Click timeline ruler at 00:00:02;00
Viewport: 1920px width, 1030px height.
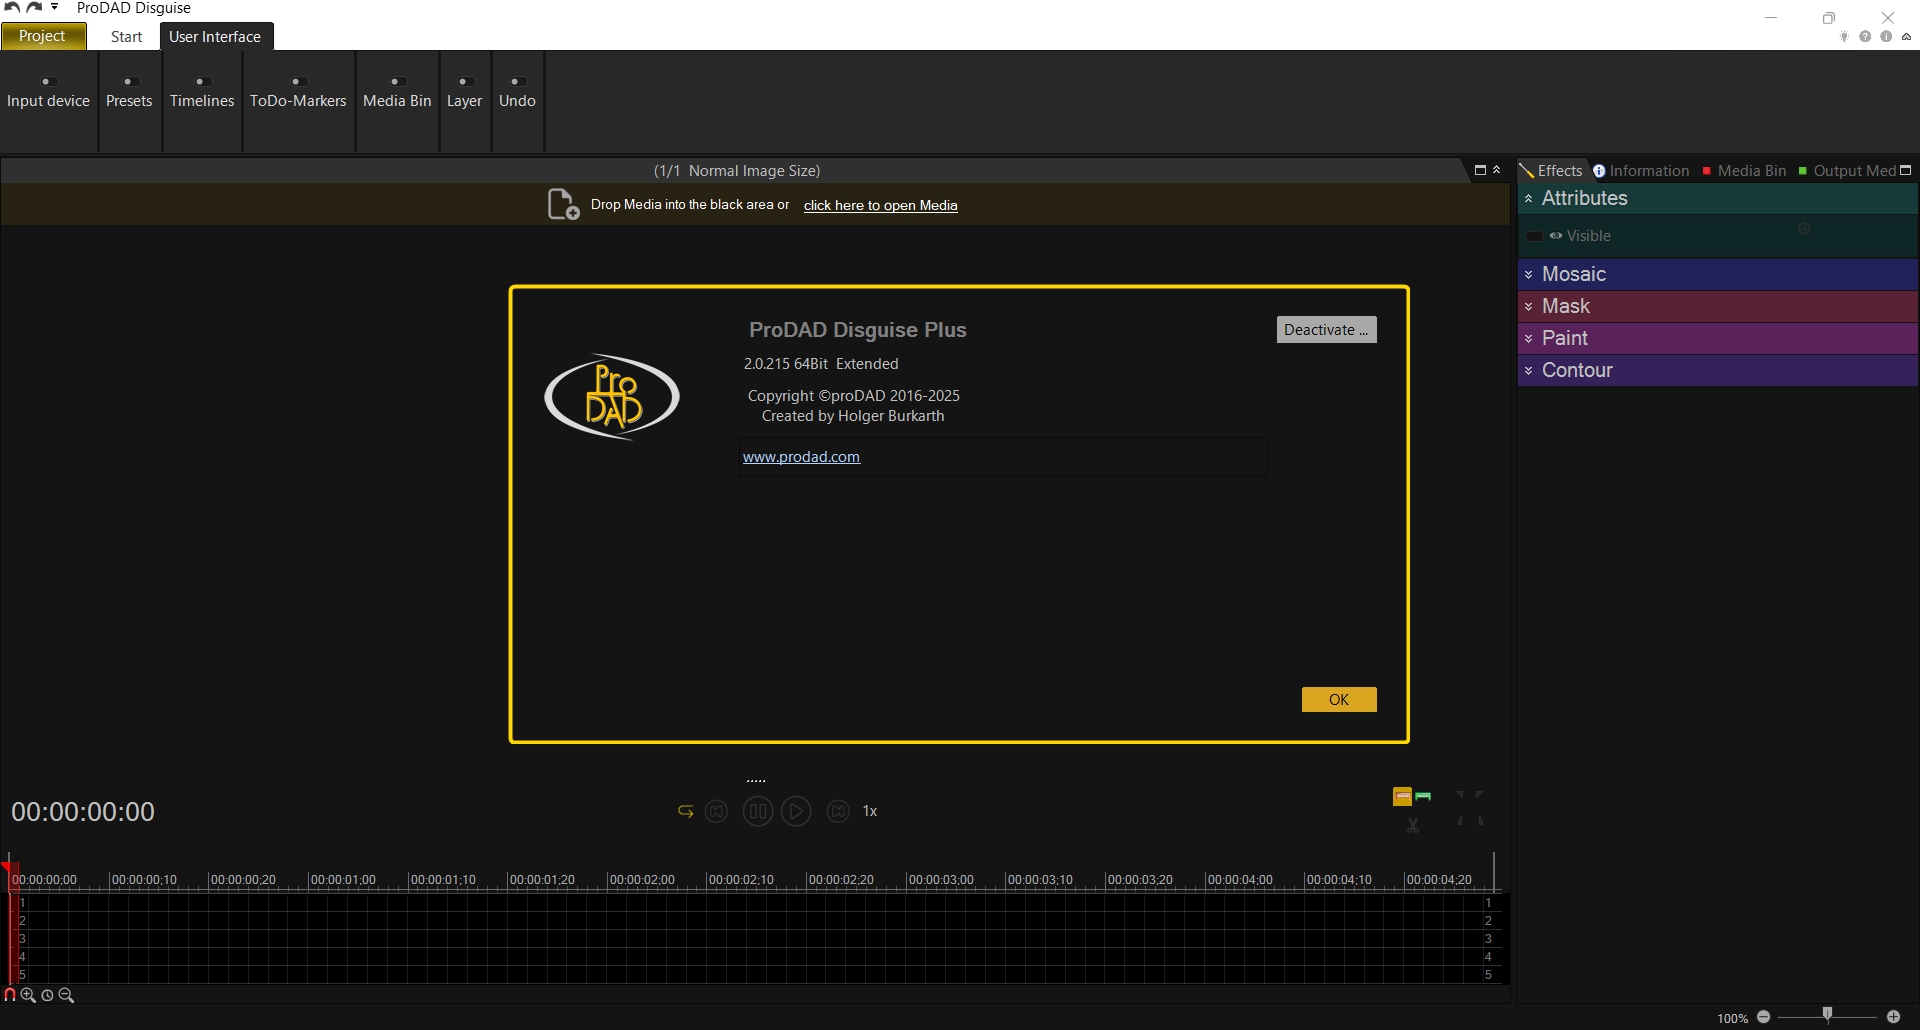(642, 880)
